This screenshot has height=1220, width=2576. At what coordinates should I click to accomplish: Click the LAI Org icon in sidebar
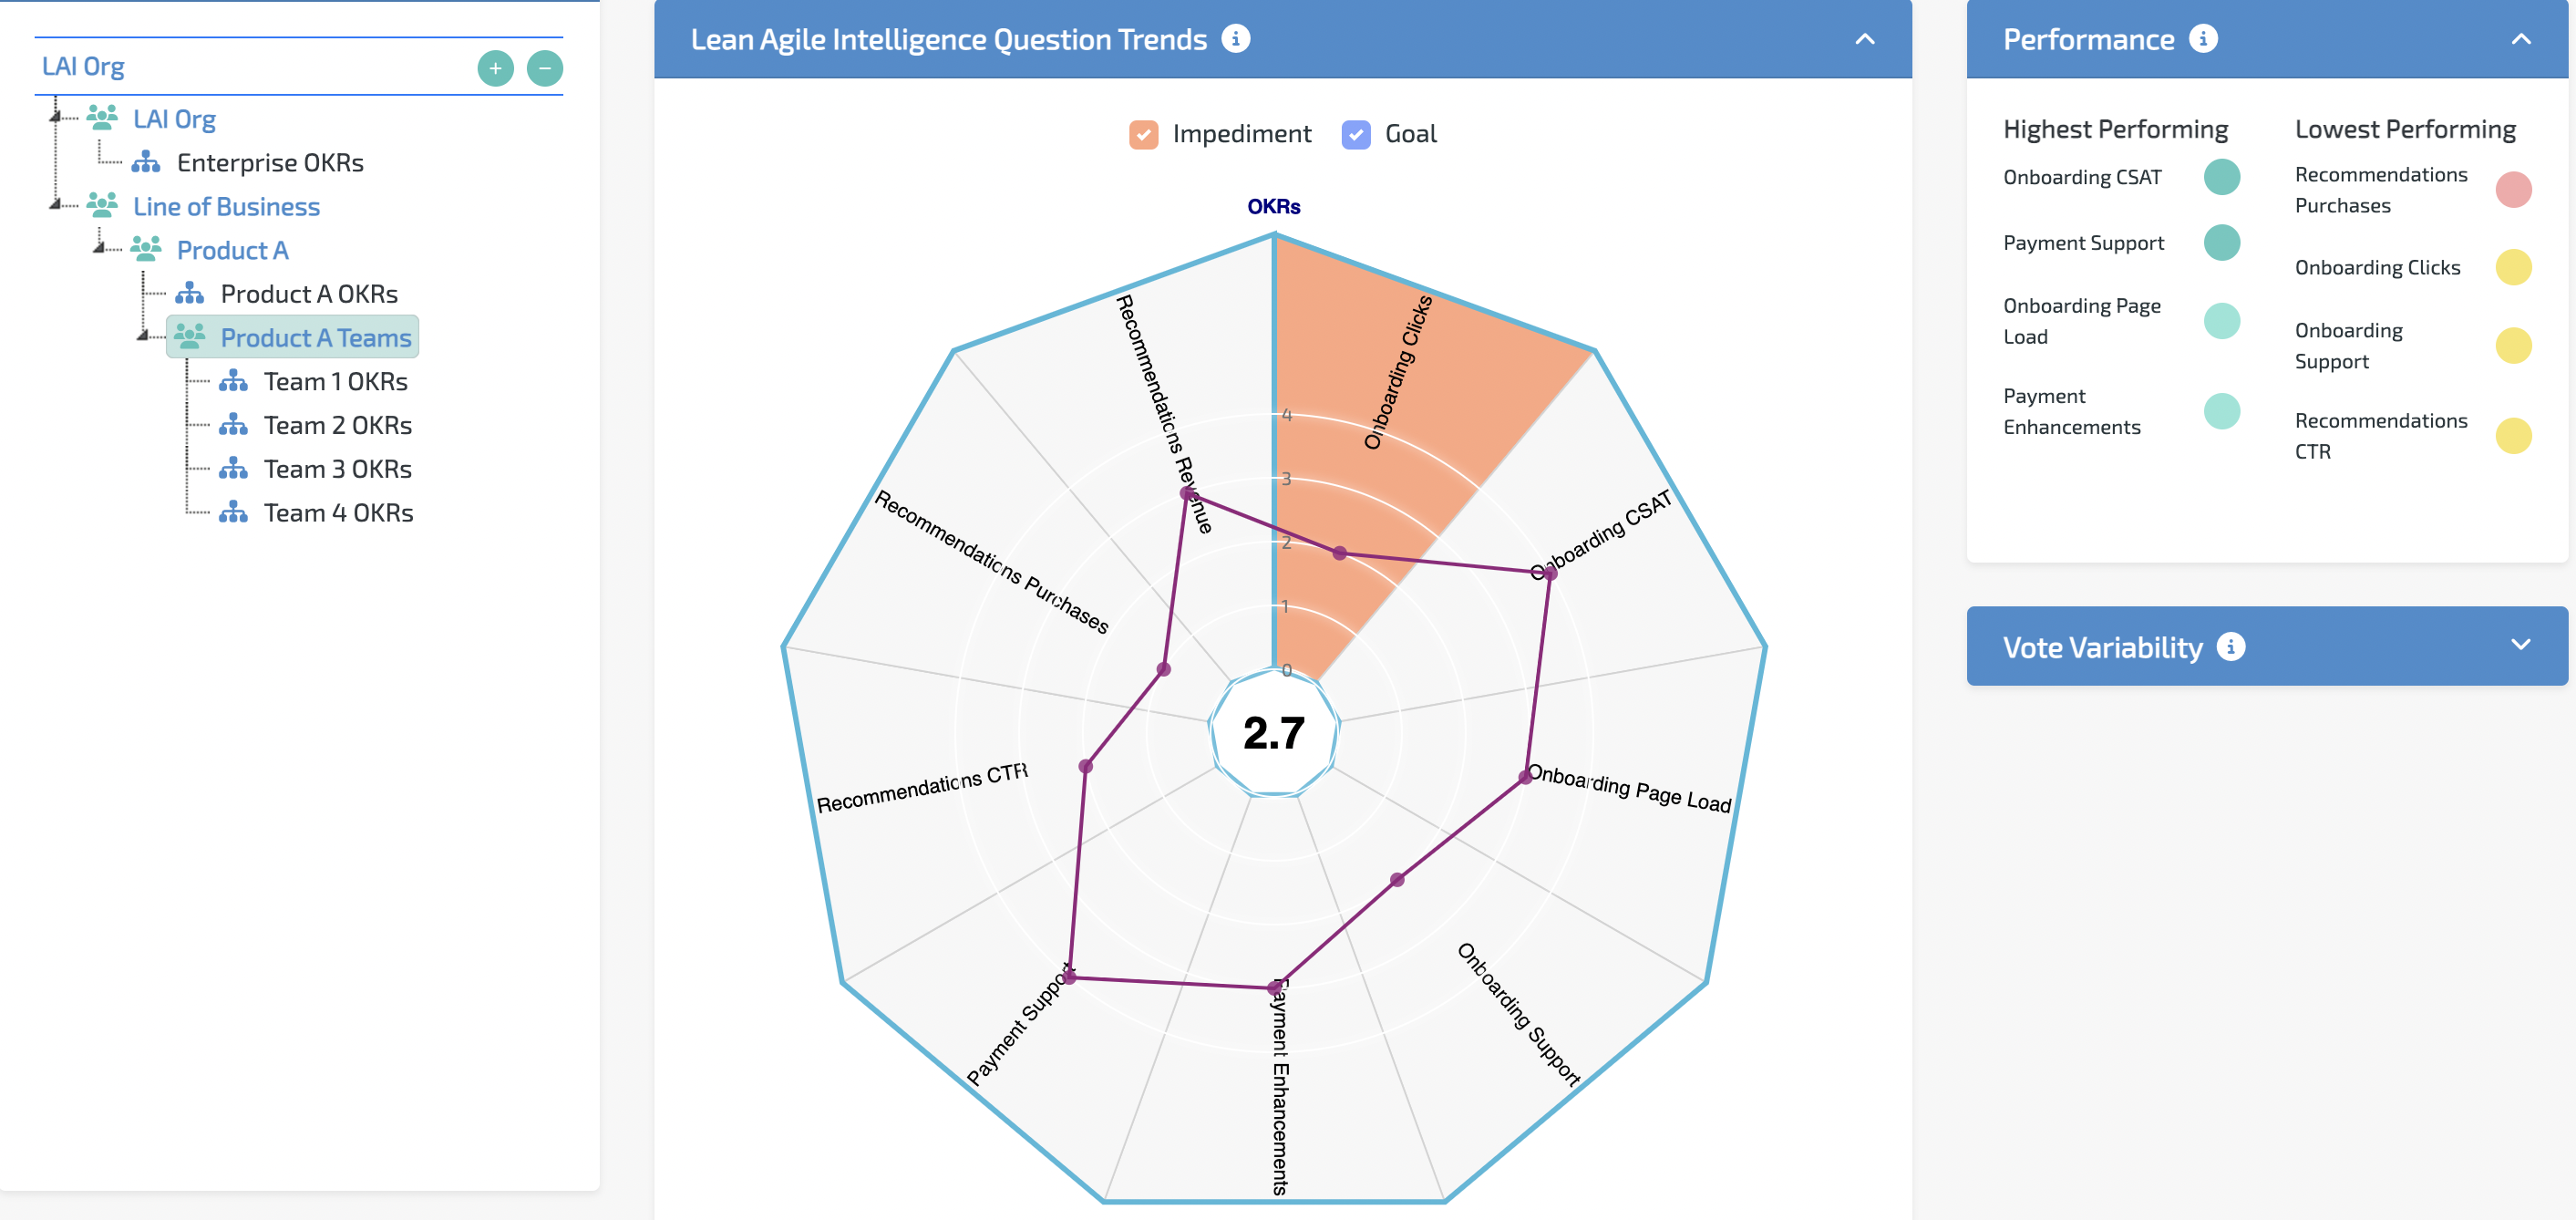[104, 117]
